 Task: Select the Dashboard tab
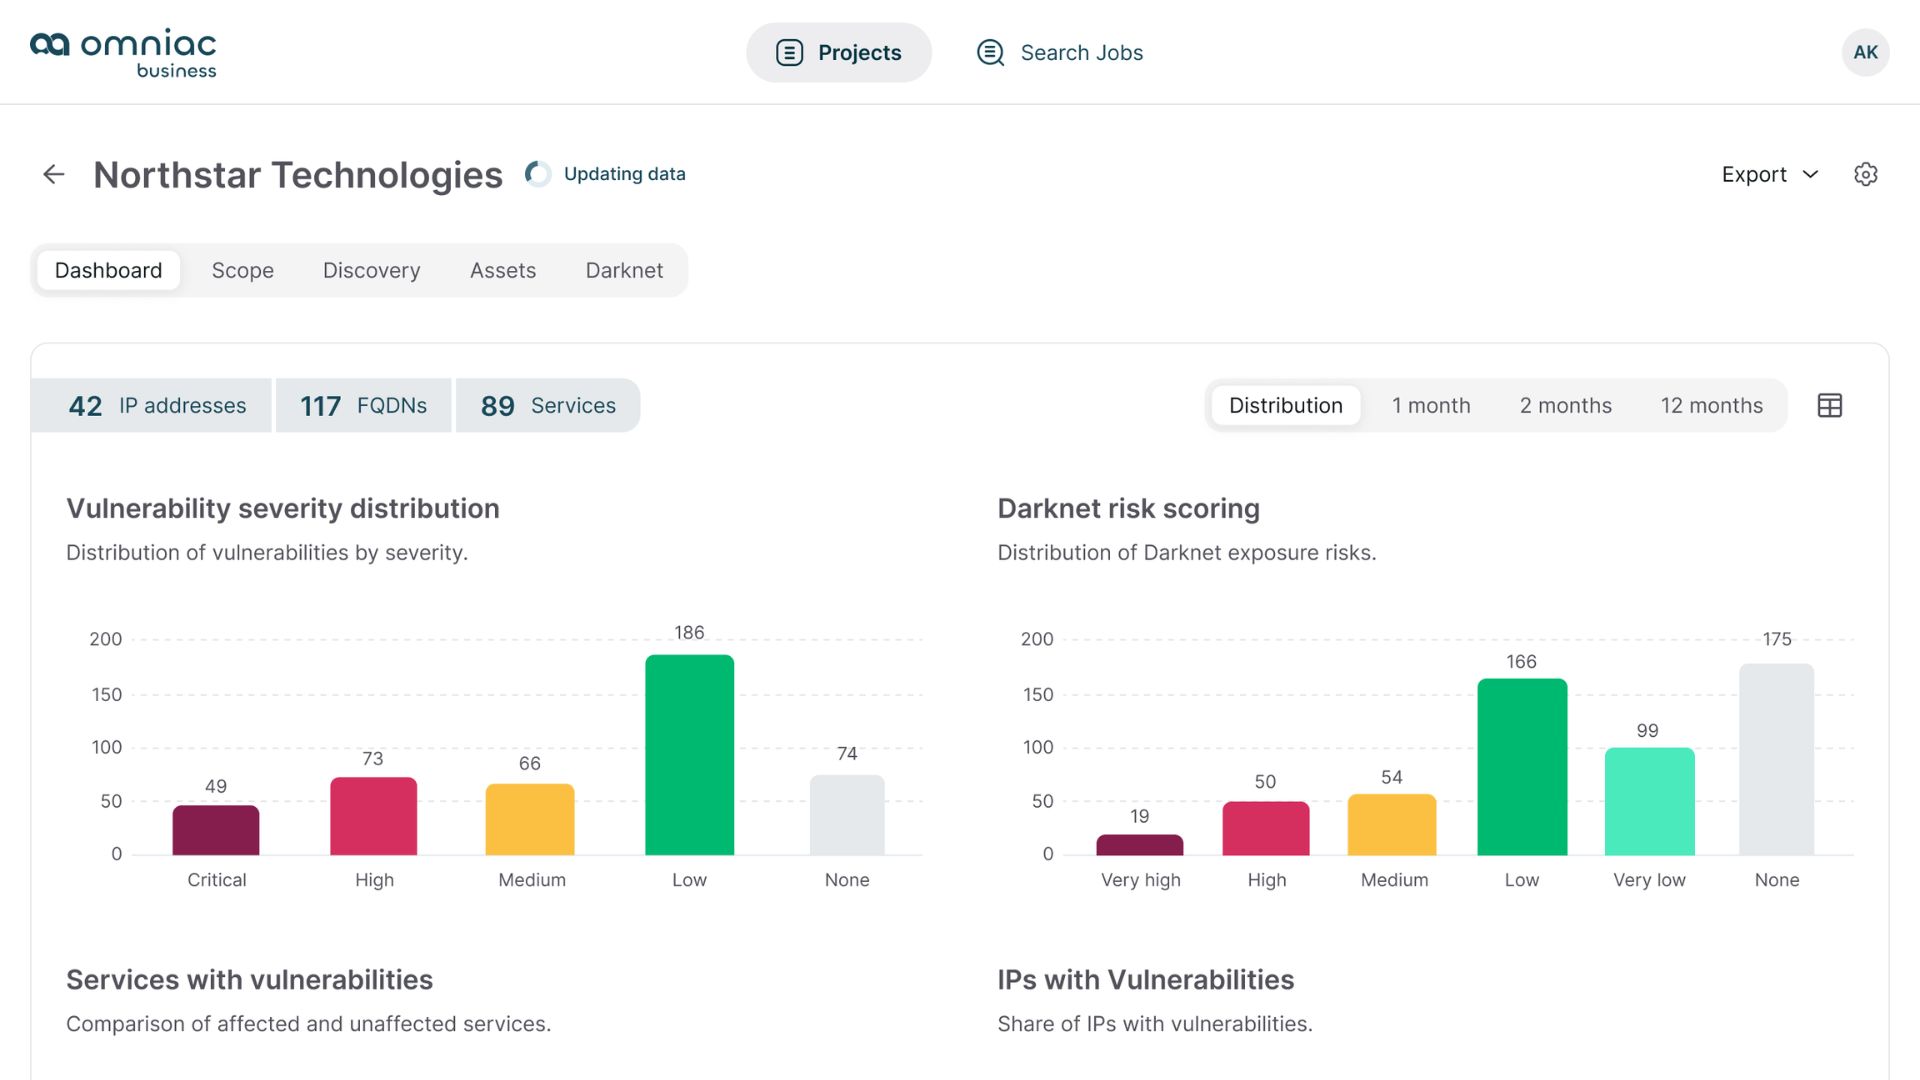[x=108, y=270]
